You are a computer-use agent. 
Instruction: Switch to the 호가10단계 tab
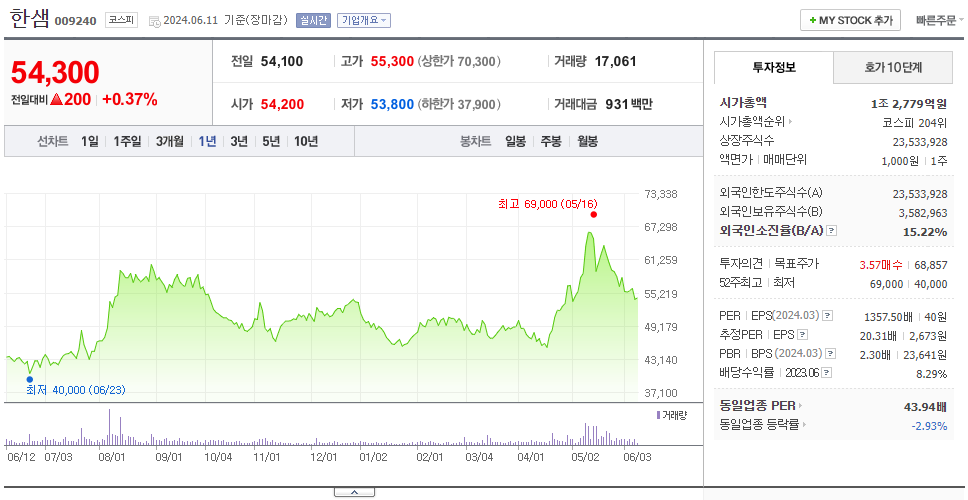pos(893,67)
